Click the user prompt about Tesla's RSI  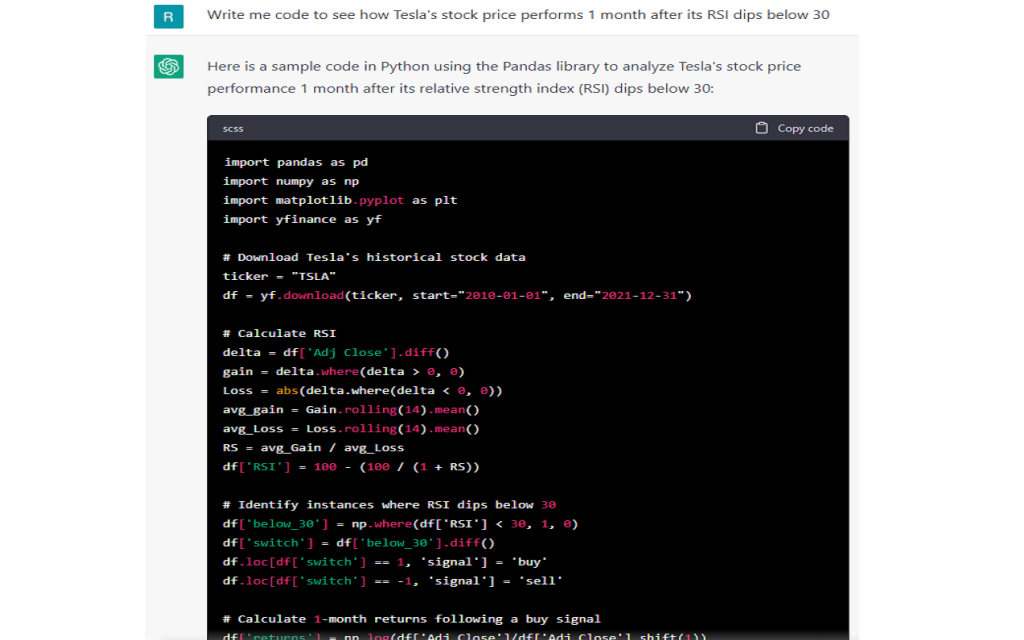coord(517,15)
